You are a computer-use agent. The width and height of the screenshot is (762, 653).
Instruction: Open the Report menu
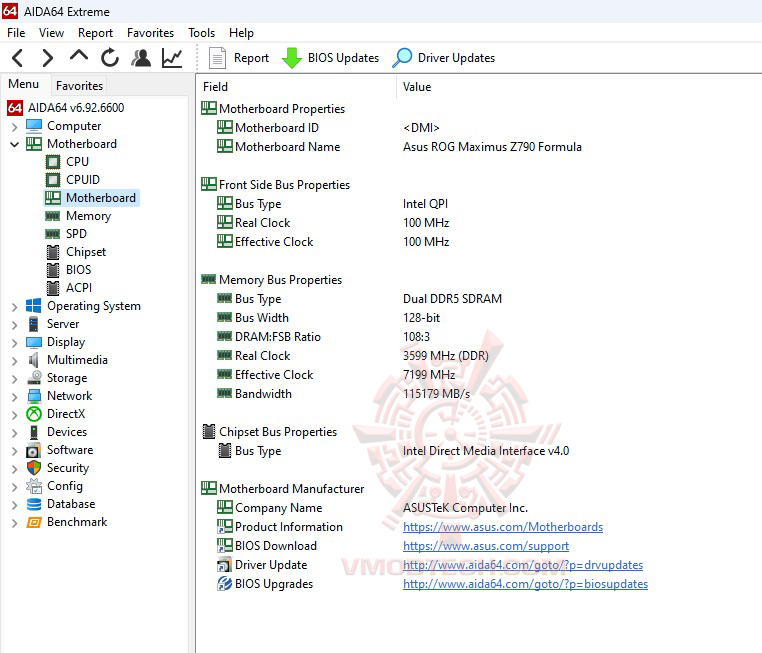(95, 33)
